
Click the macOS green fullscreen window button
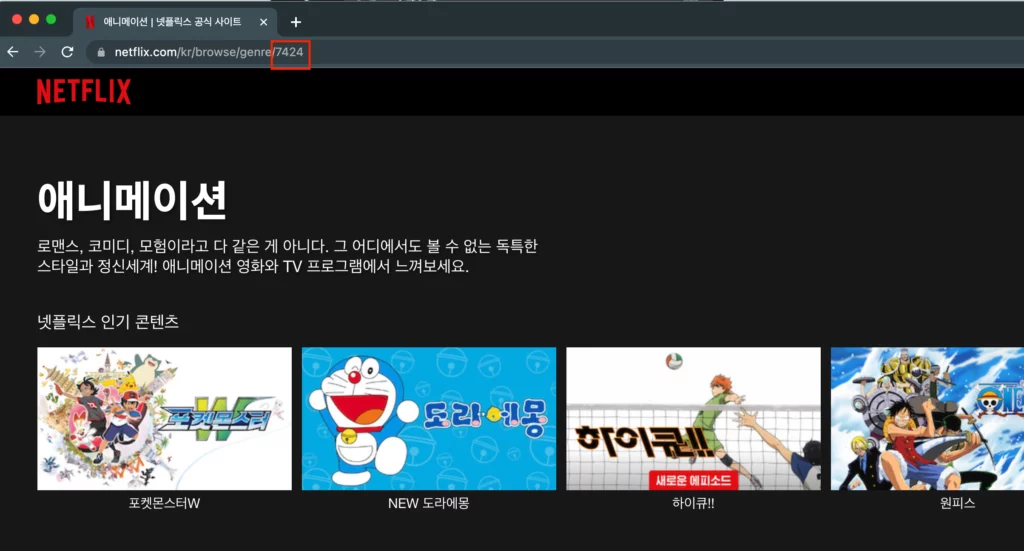click(51, 20)
